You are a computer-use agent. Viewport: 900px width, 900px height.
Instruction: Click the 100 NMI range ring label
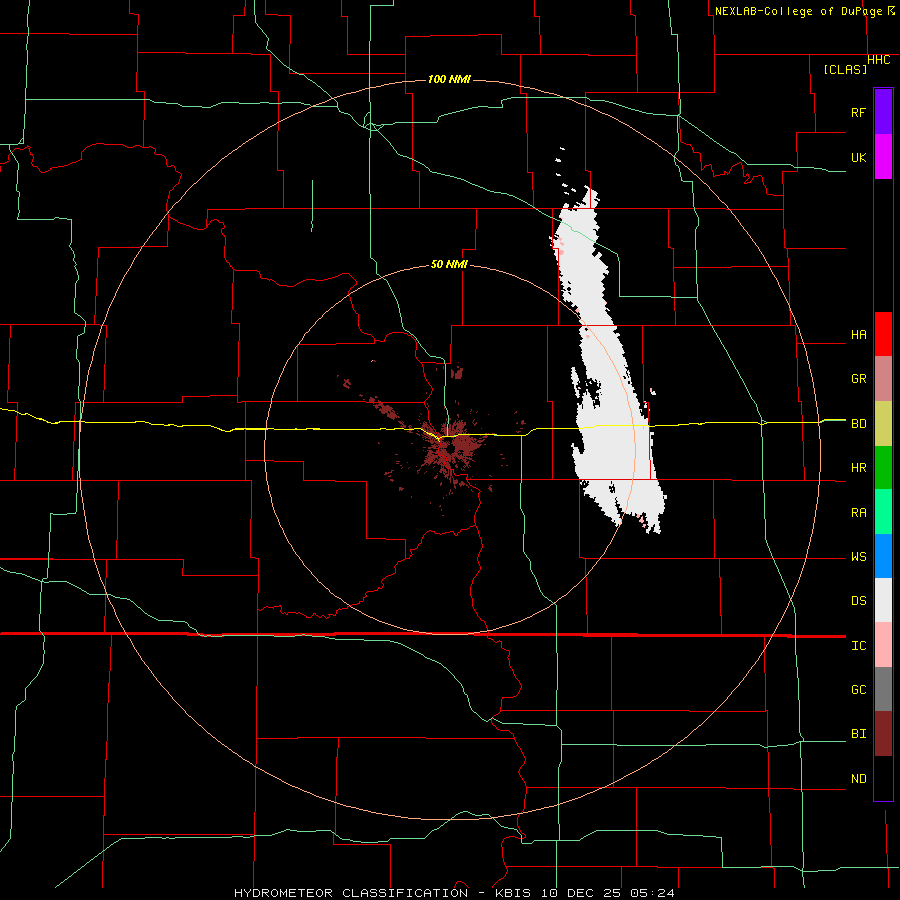(449, 79)
